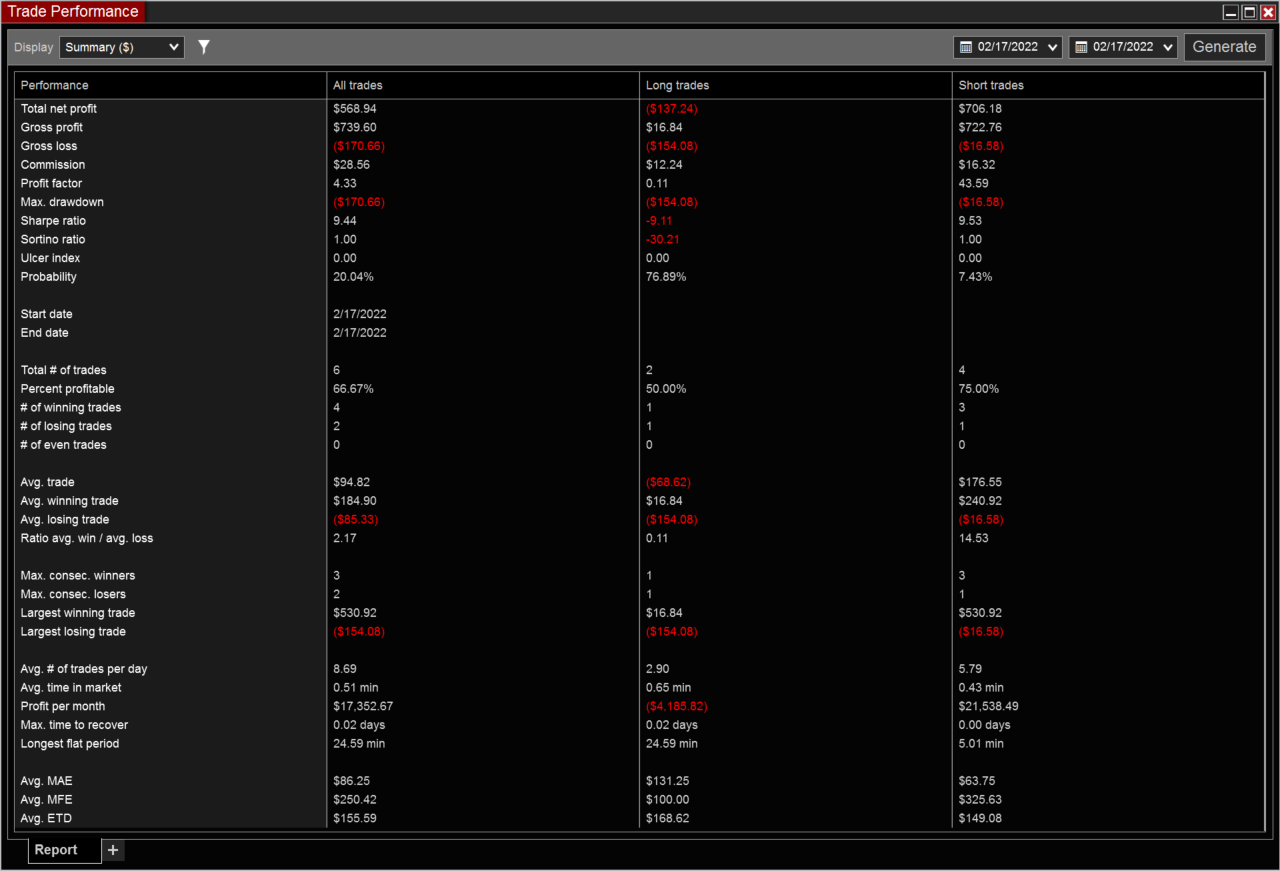Open the start date picker calendar
The width and height of the screenshot is (1280, 871).
(x=1008, y=47)
